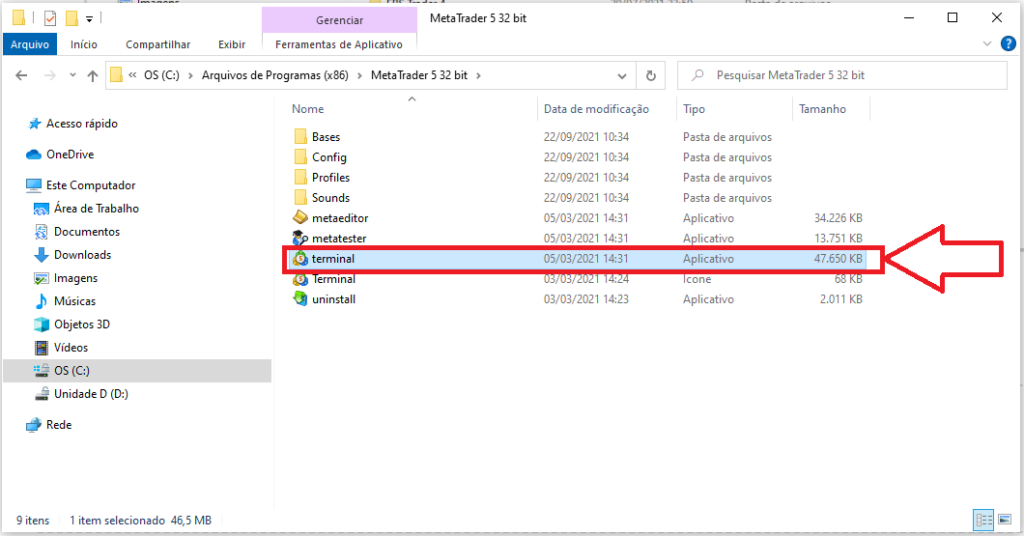Click the Pesquisar MetaTrader search field
This screenshot has height=536, width=1024.
coord(850,75)
